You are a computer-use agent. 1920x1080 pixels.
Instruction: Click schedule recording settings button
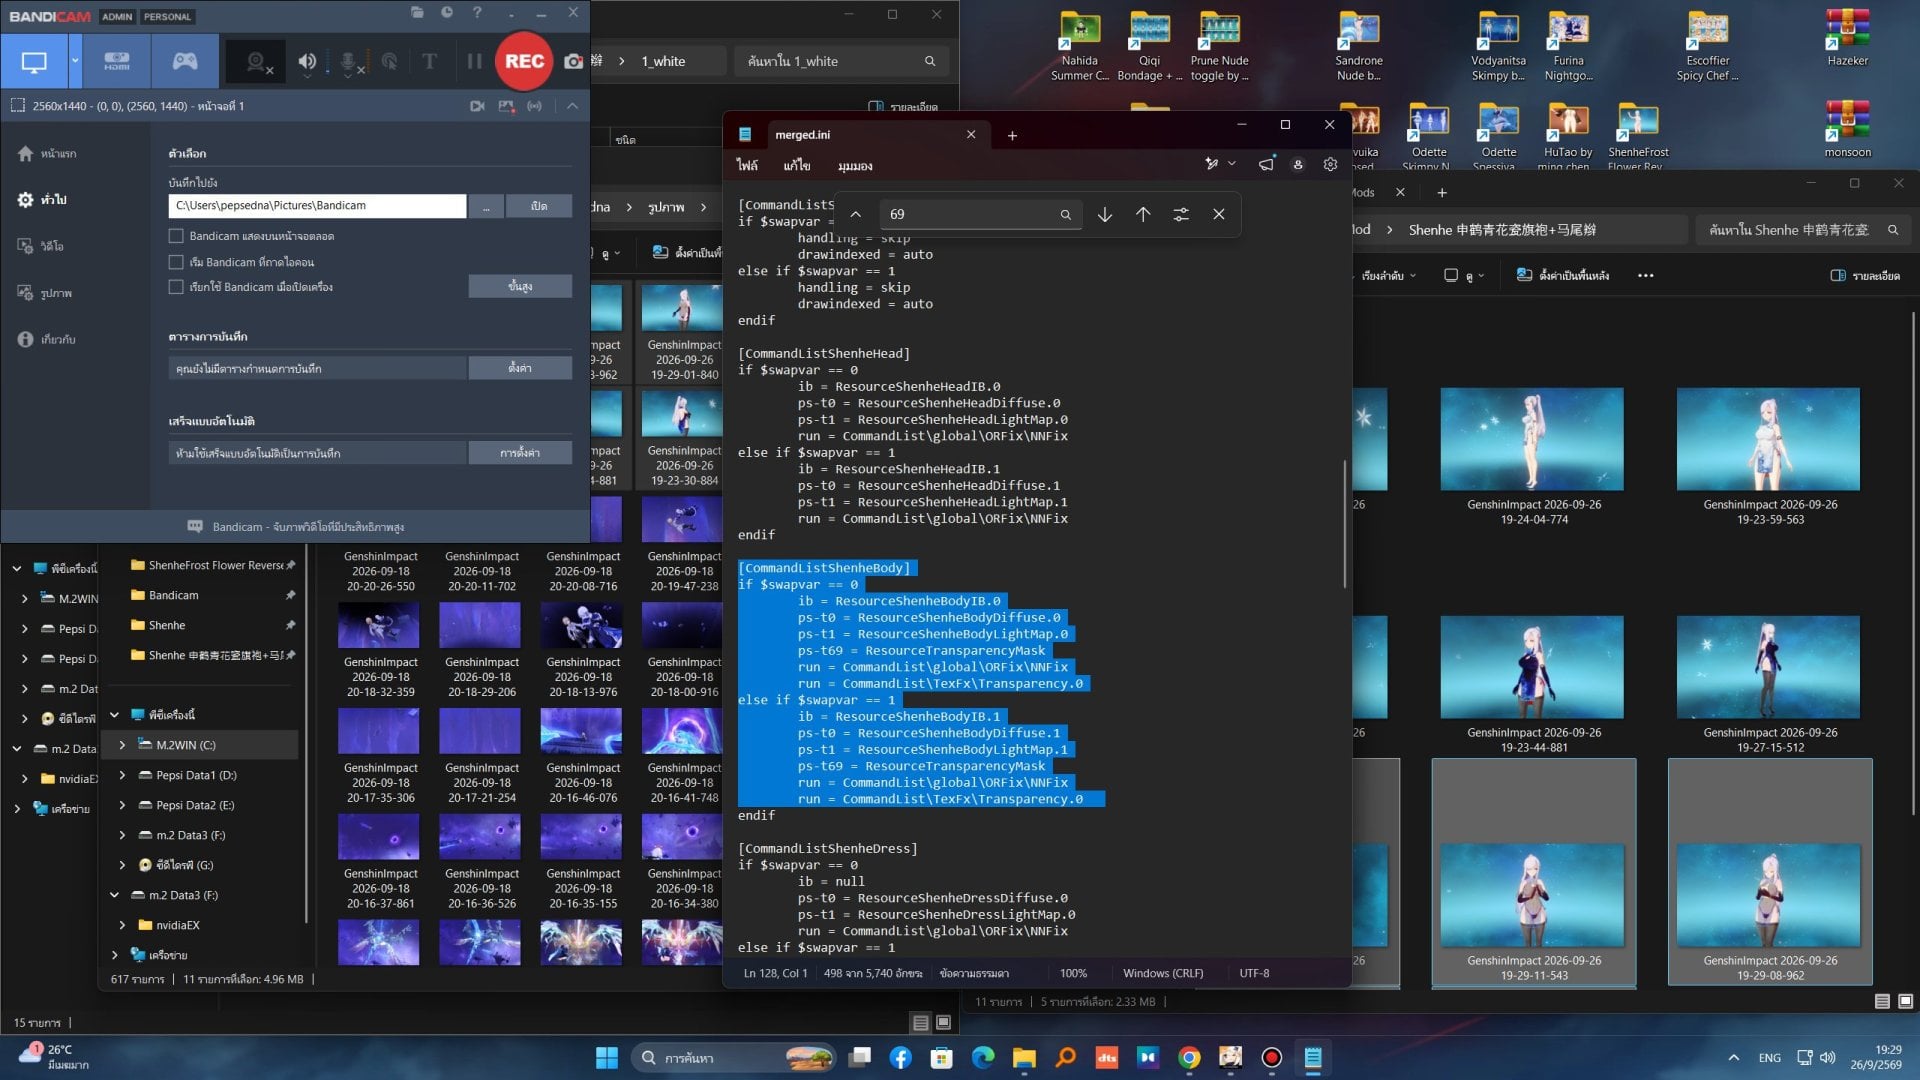coord(520,368)
